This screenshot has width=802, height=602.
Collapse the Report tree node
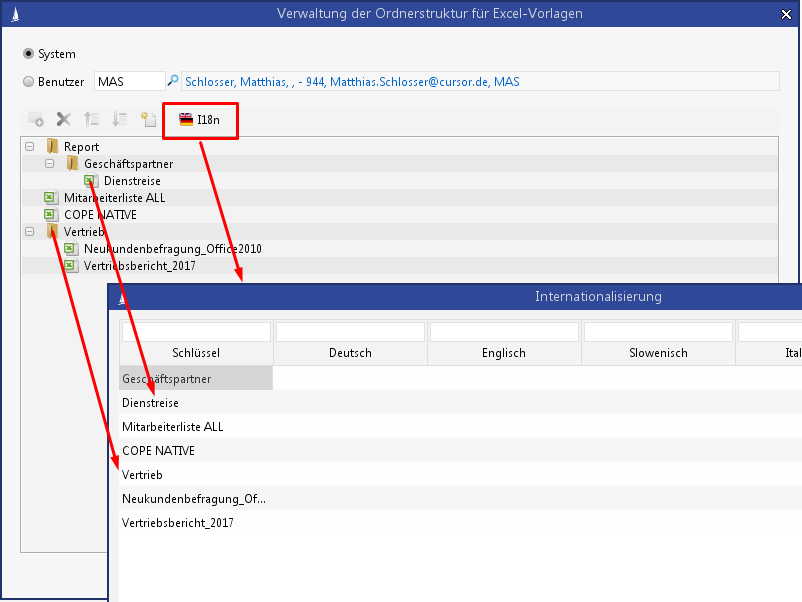point(29,147)
